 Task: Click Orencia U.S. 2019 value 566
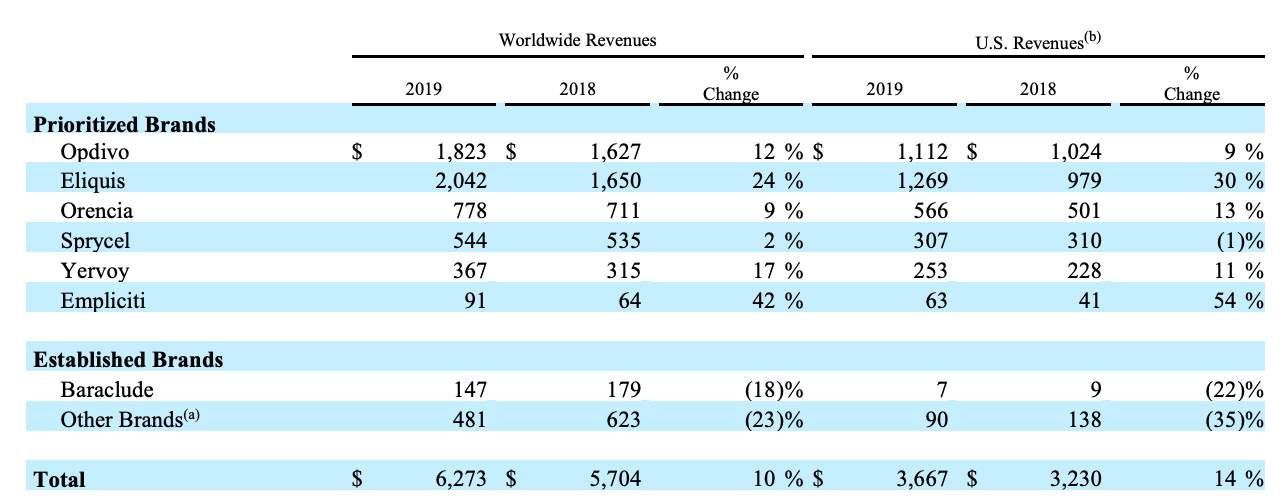(x=930, y=211)
